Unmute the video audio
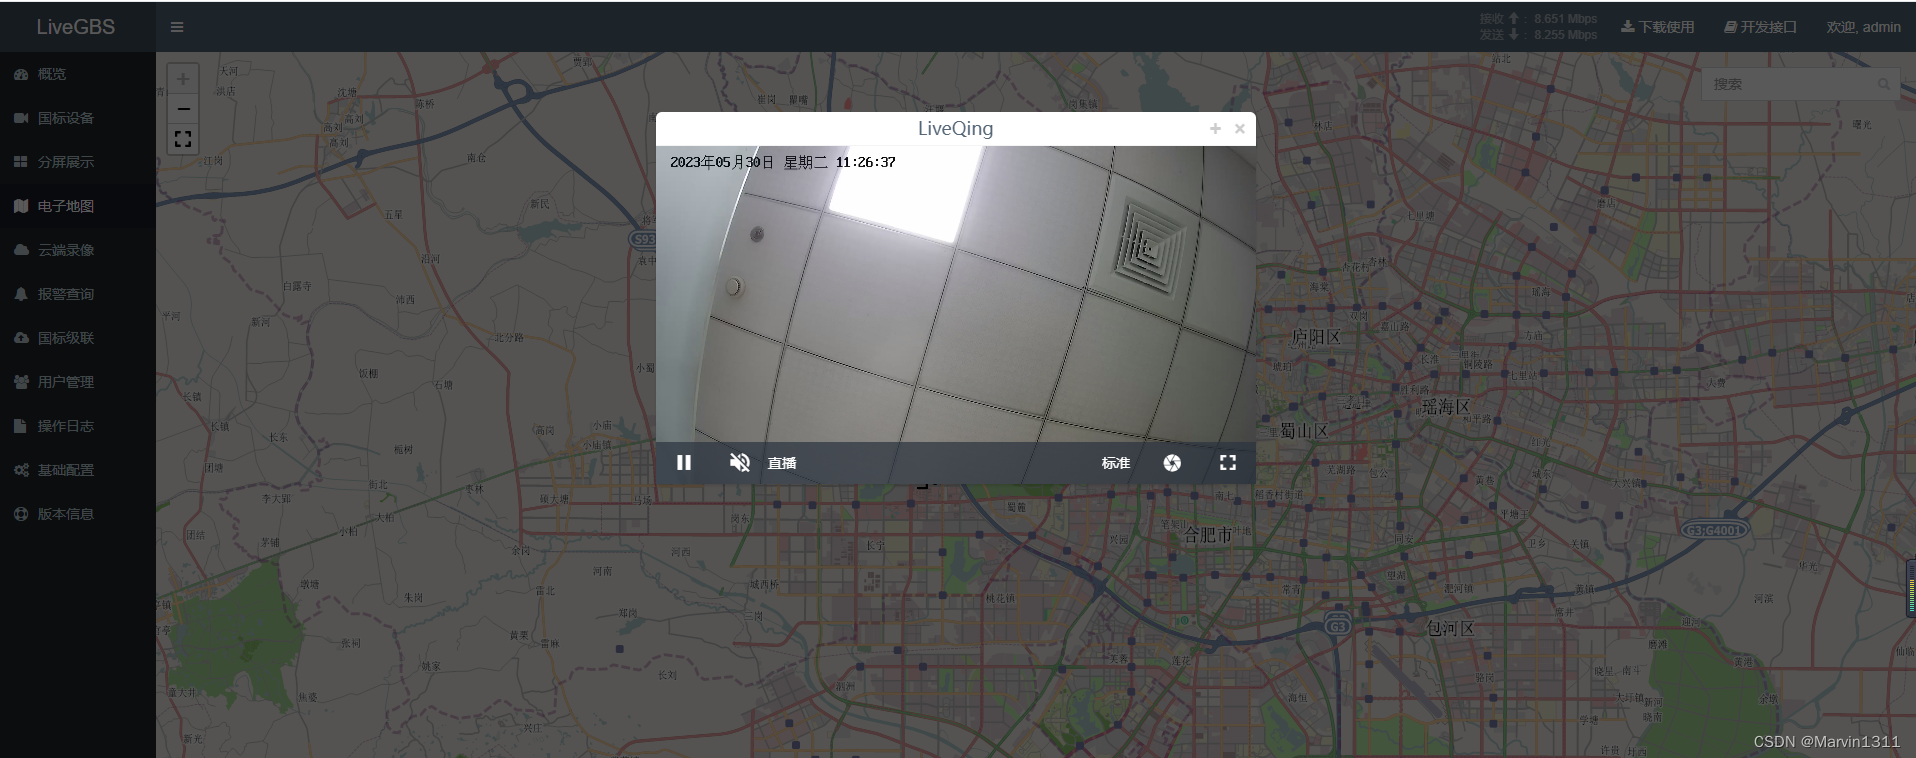This screenshot has height=758, width=1916. pyautogui.click(x=740, y=463)
